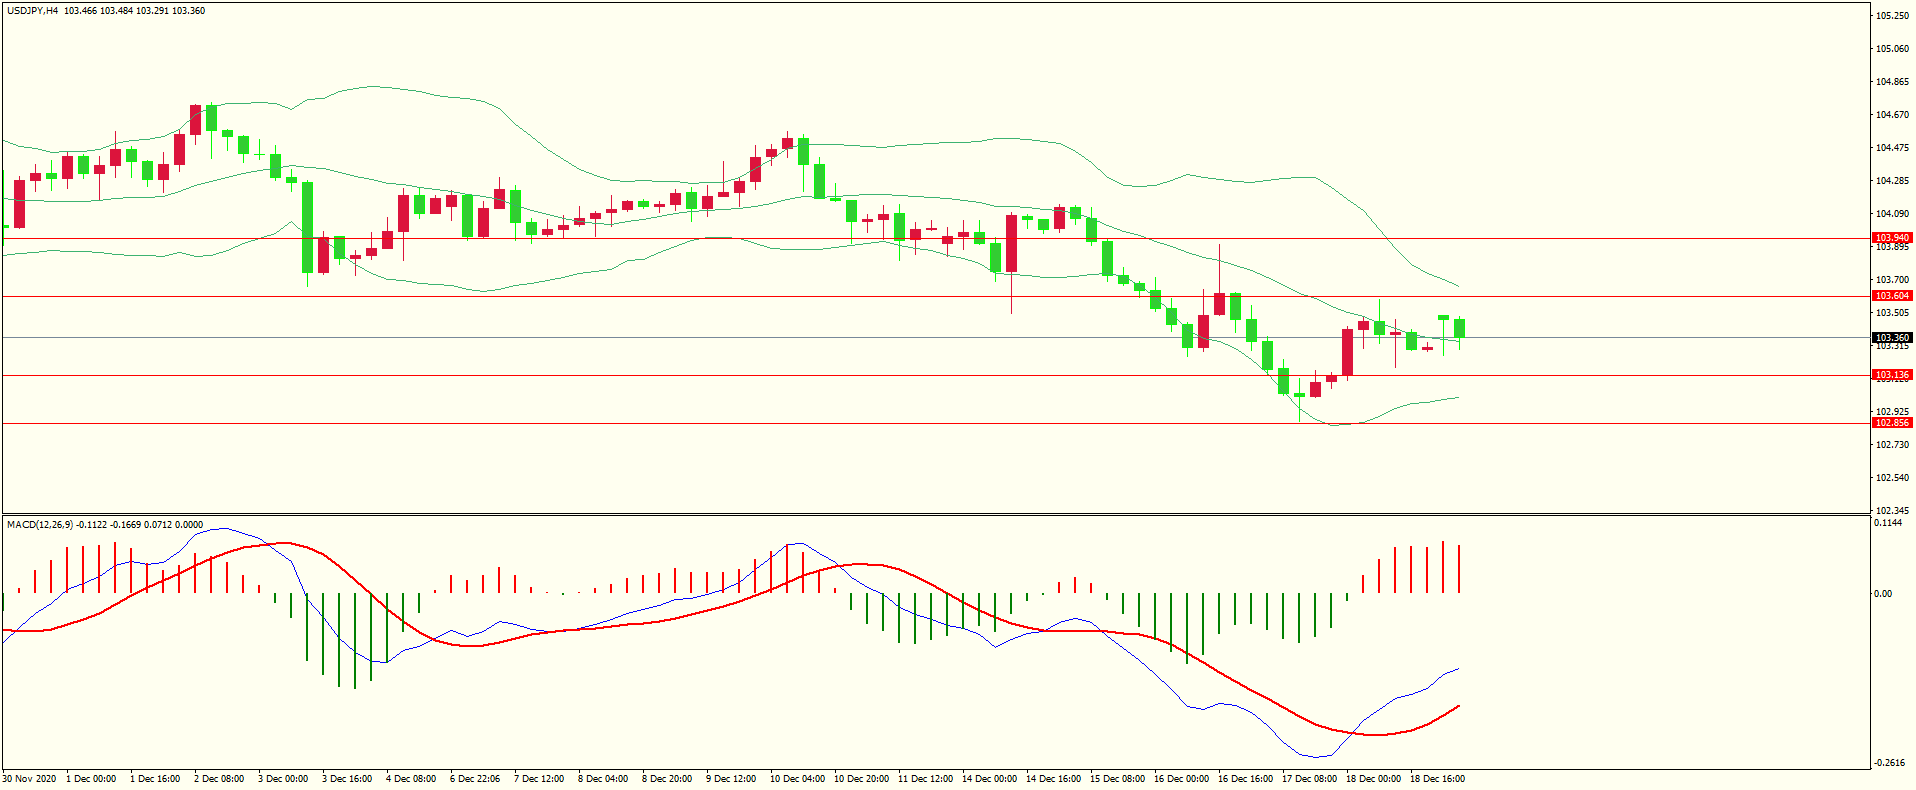Click the 102.345 price scale label
The image size is (1916, 790).
coord(1892,511)
